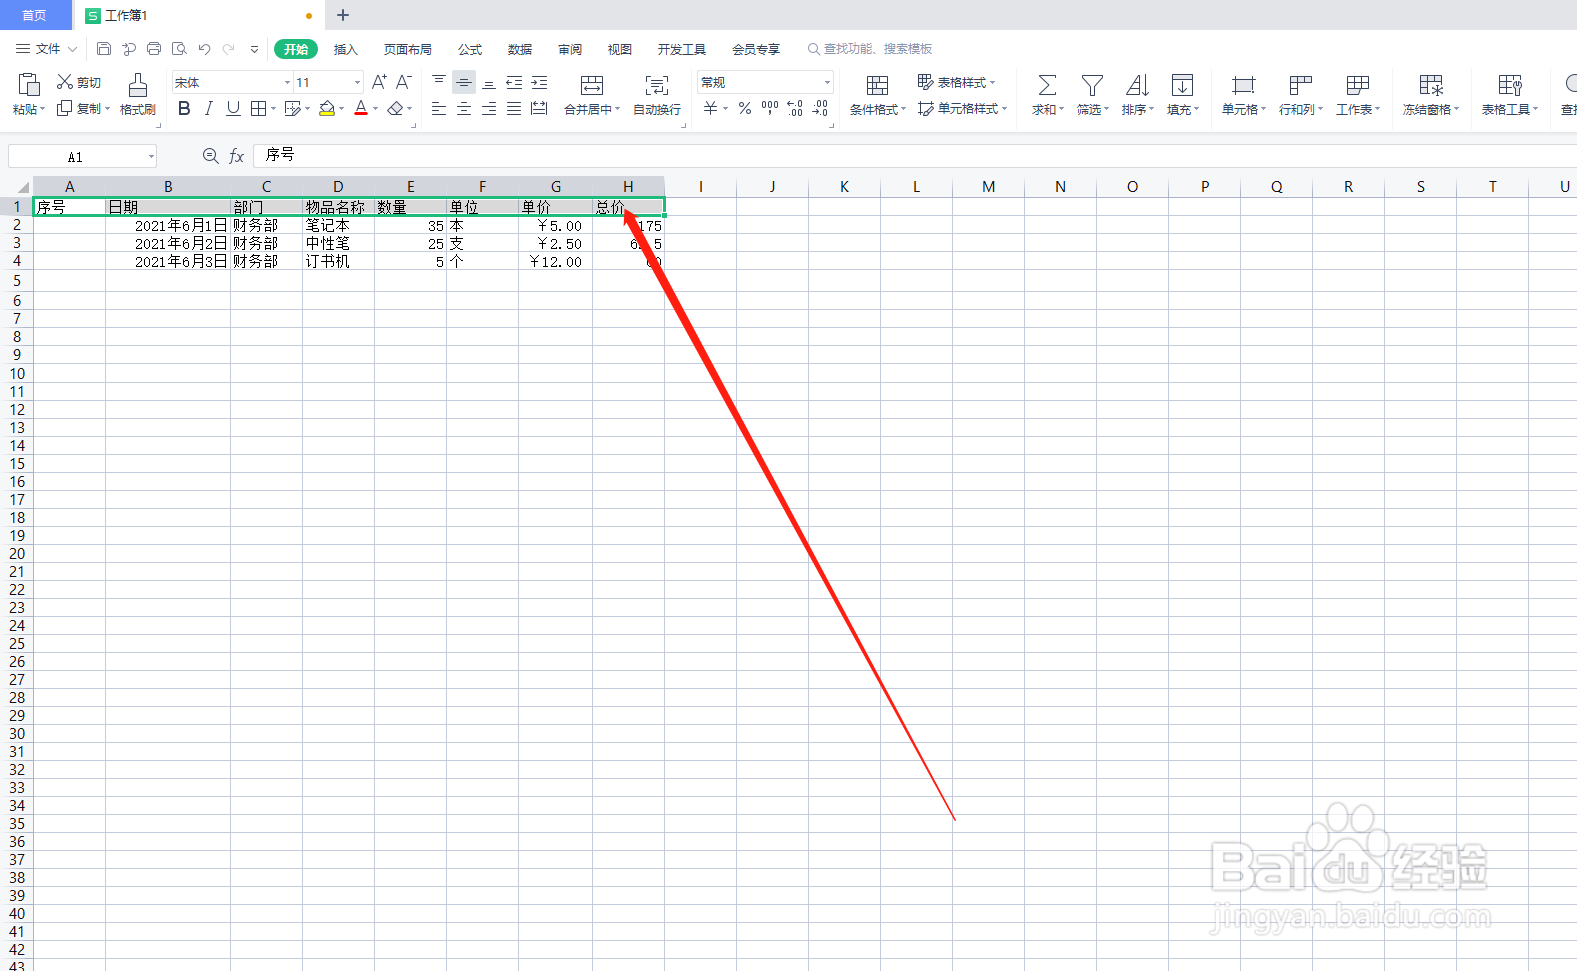Image resolution: width=1577 pixels, height=971 pixels.
Task: Open the Formulas (公式) ribbon tab
Action: click(x=470, y=49)
